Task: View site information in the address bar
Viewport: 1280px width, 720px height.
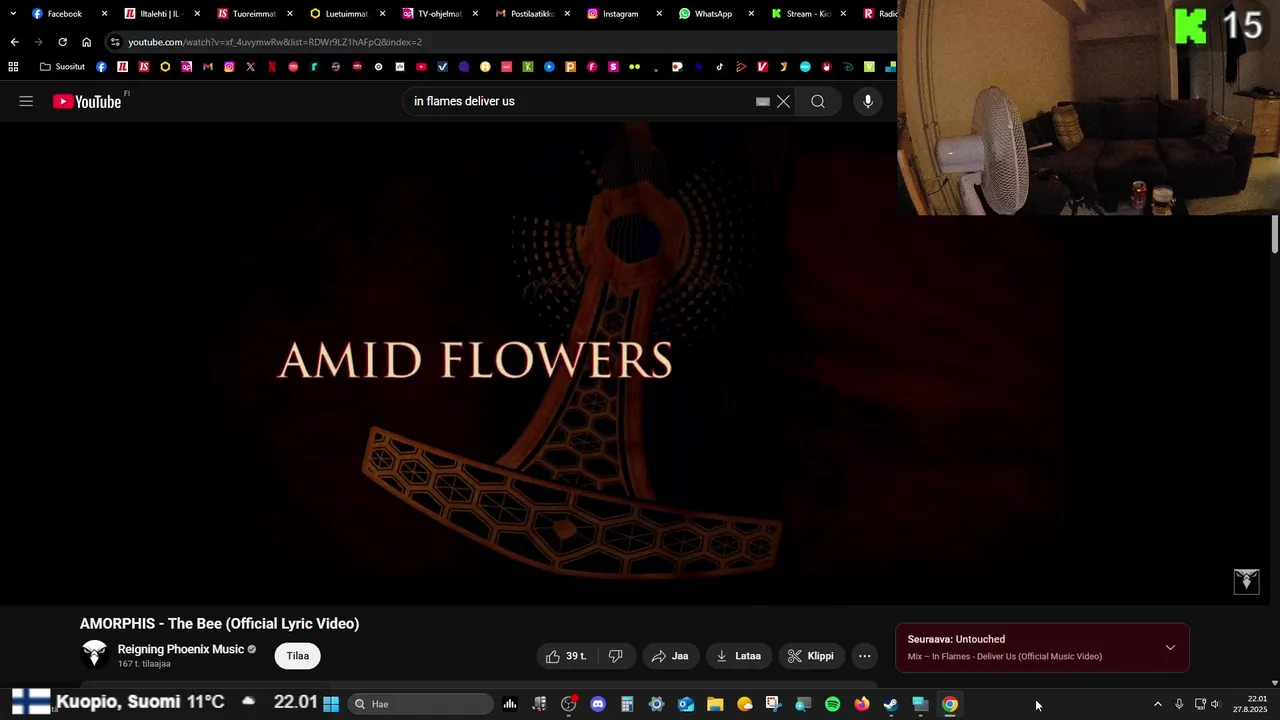Action: pos(115,42)
